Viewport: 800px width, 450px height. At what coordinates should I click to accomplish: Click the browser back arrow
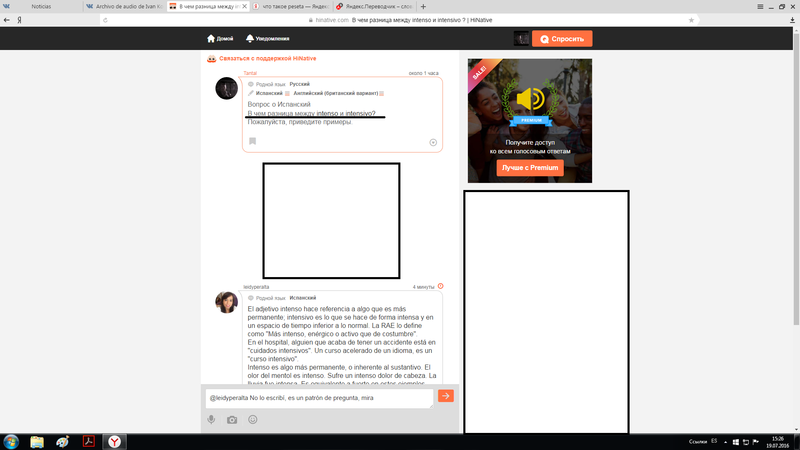[7, 20]
